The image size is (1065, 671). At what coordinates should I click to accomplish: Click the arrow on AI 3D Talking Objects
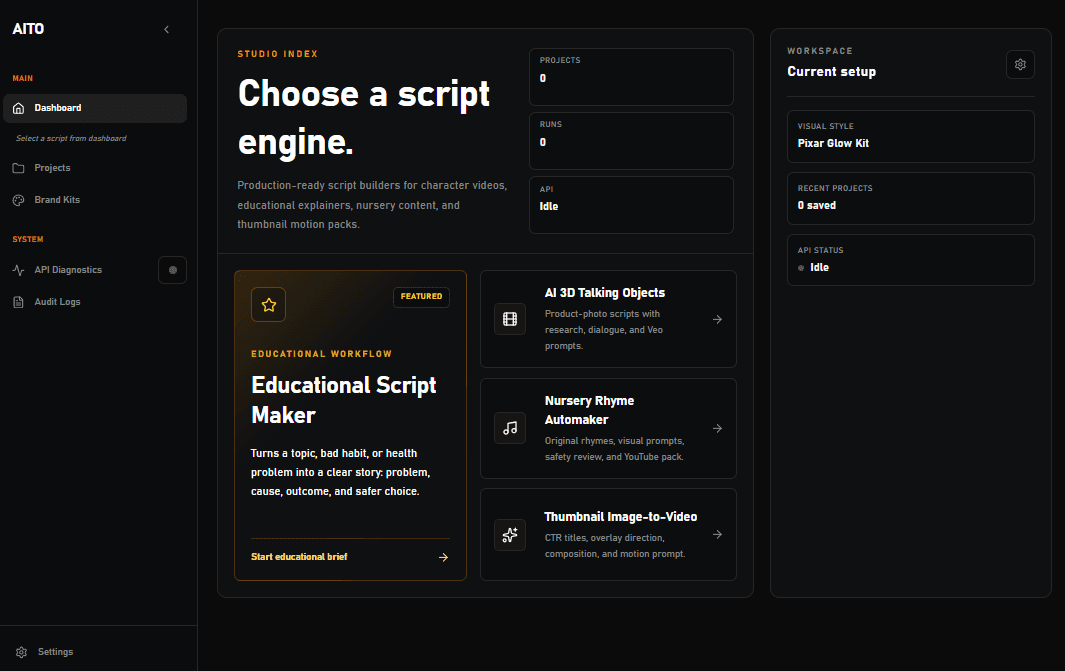(717, 319)
